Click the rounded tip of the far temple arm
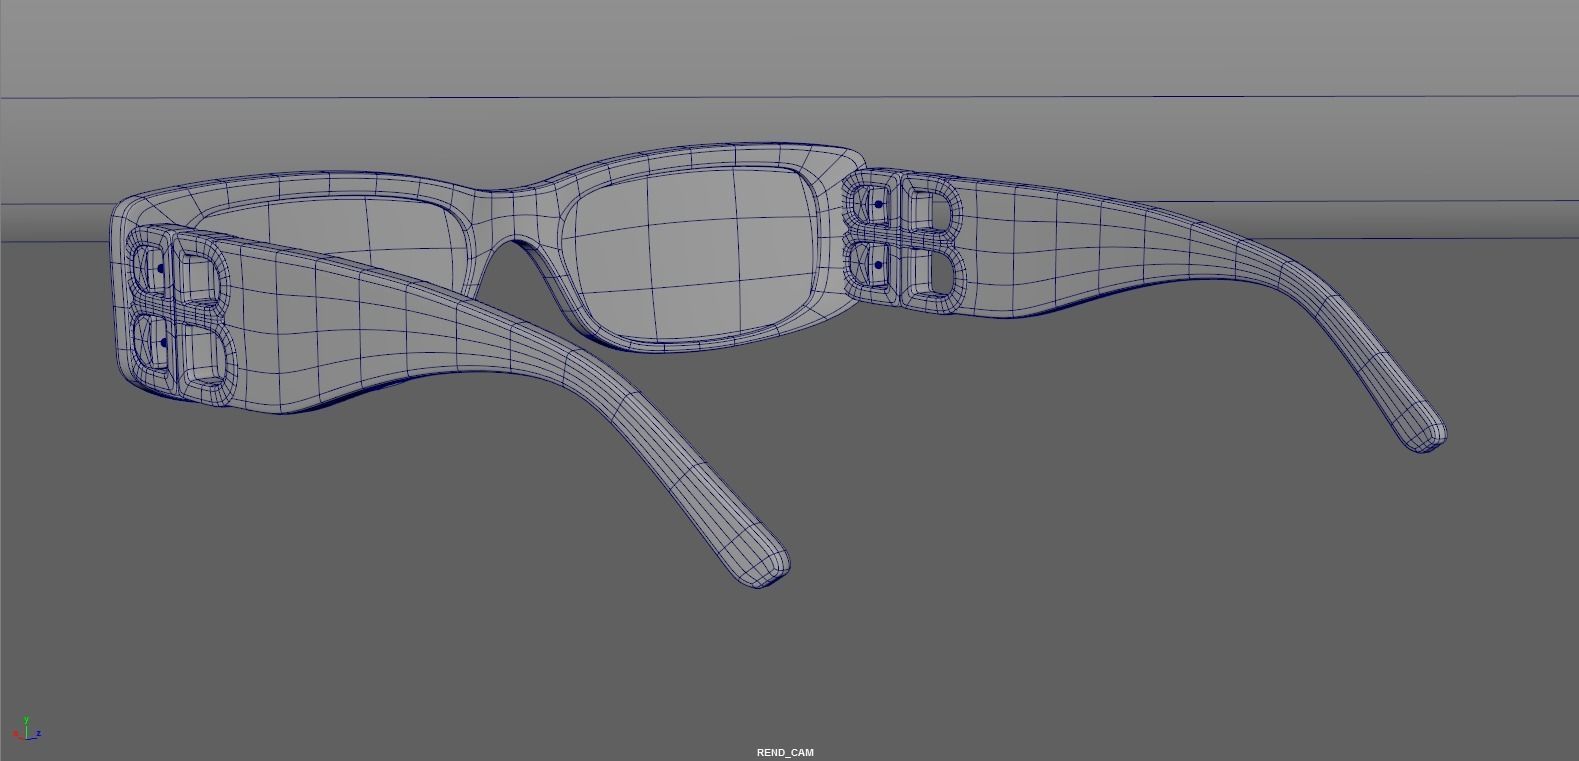Screen dimensions: 1579x761 (x=1427, y=435)
